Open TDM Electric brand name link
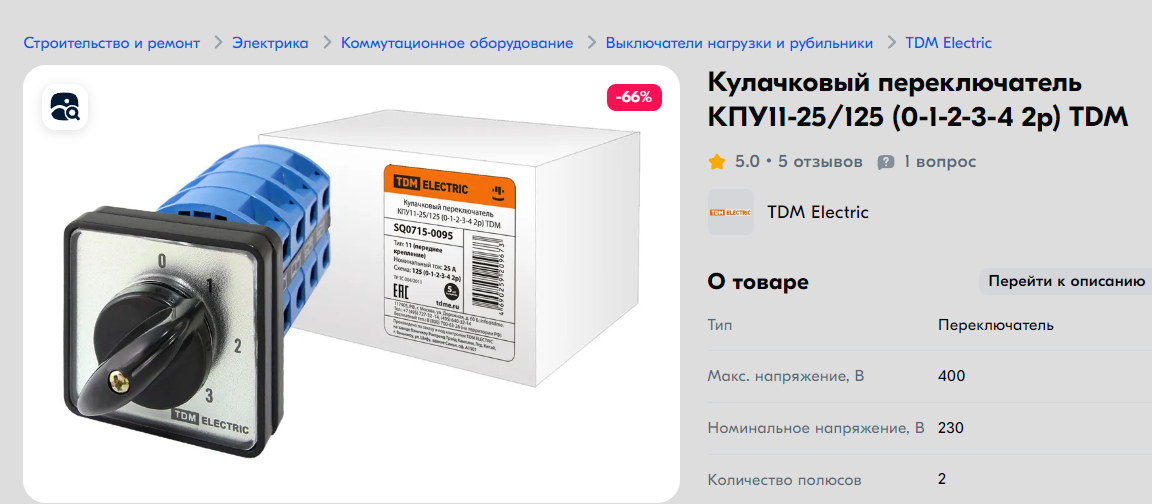Screen dimensions: 1152x504 [x=818, y=212]
